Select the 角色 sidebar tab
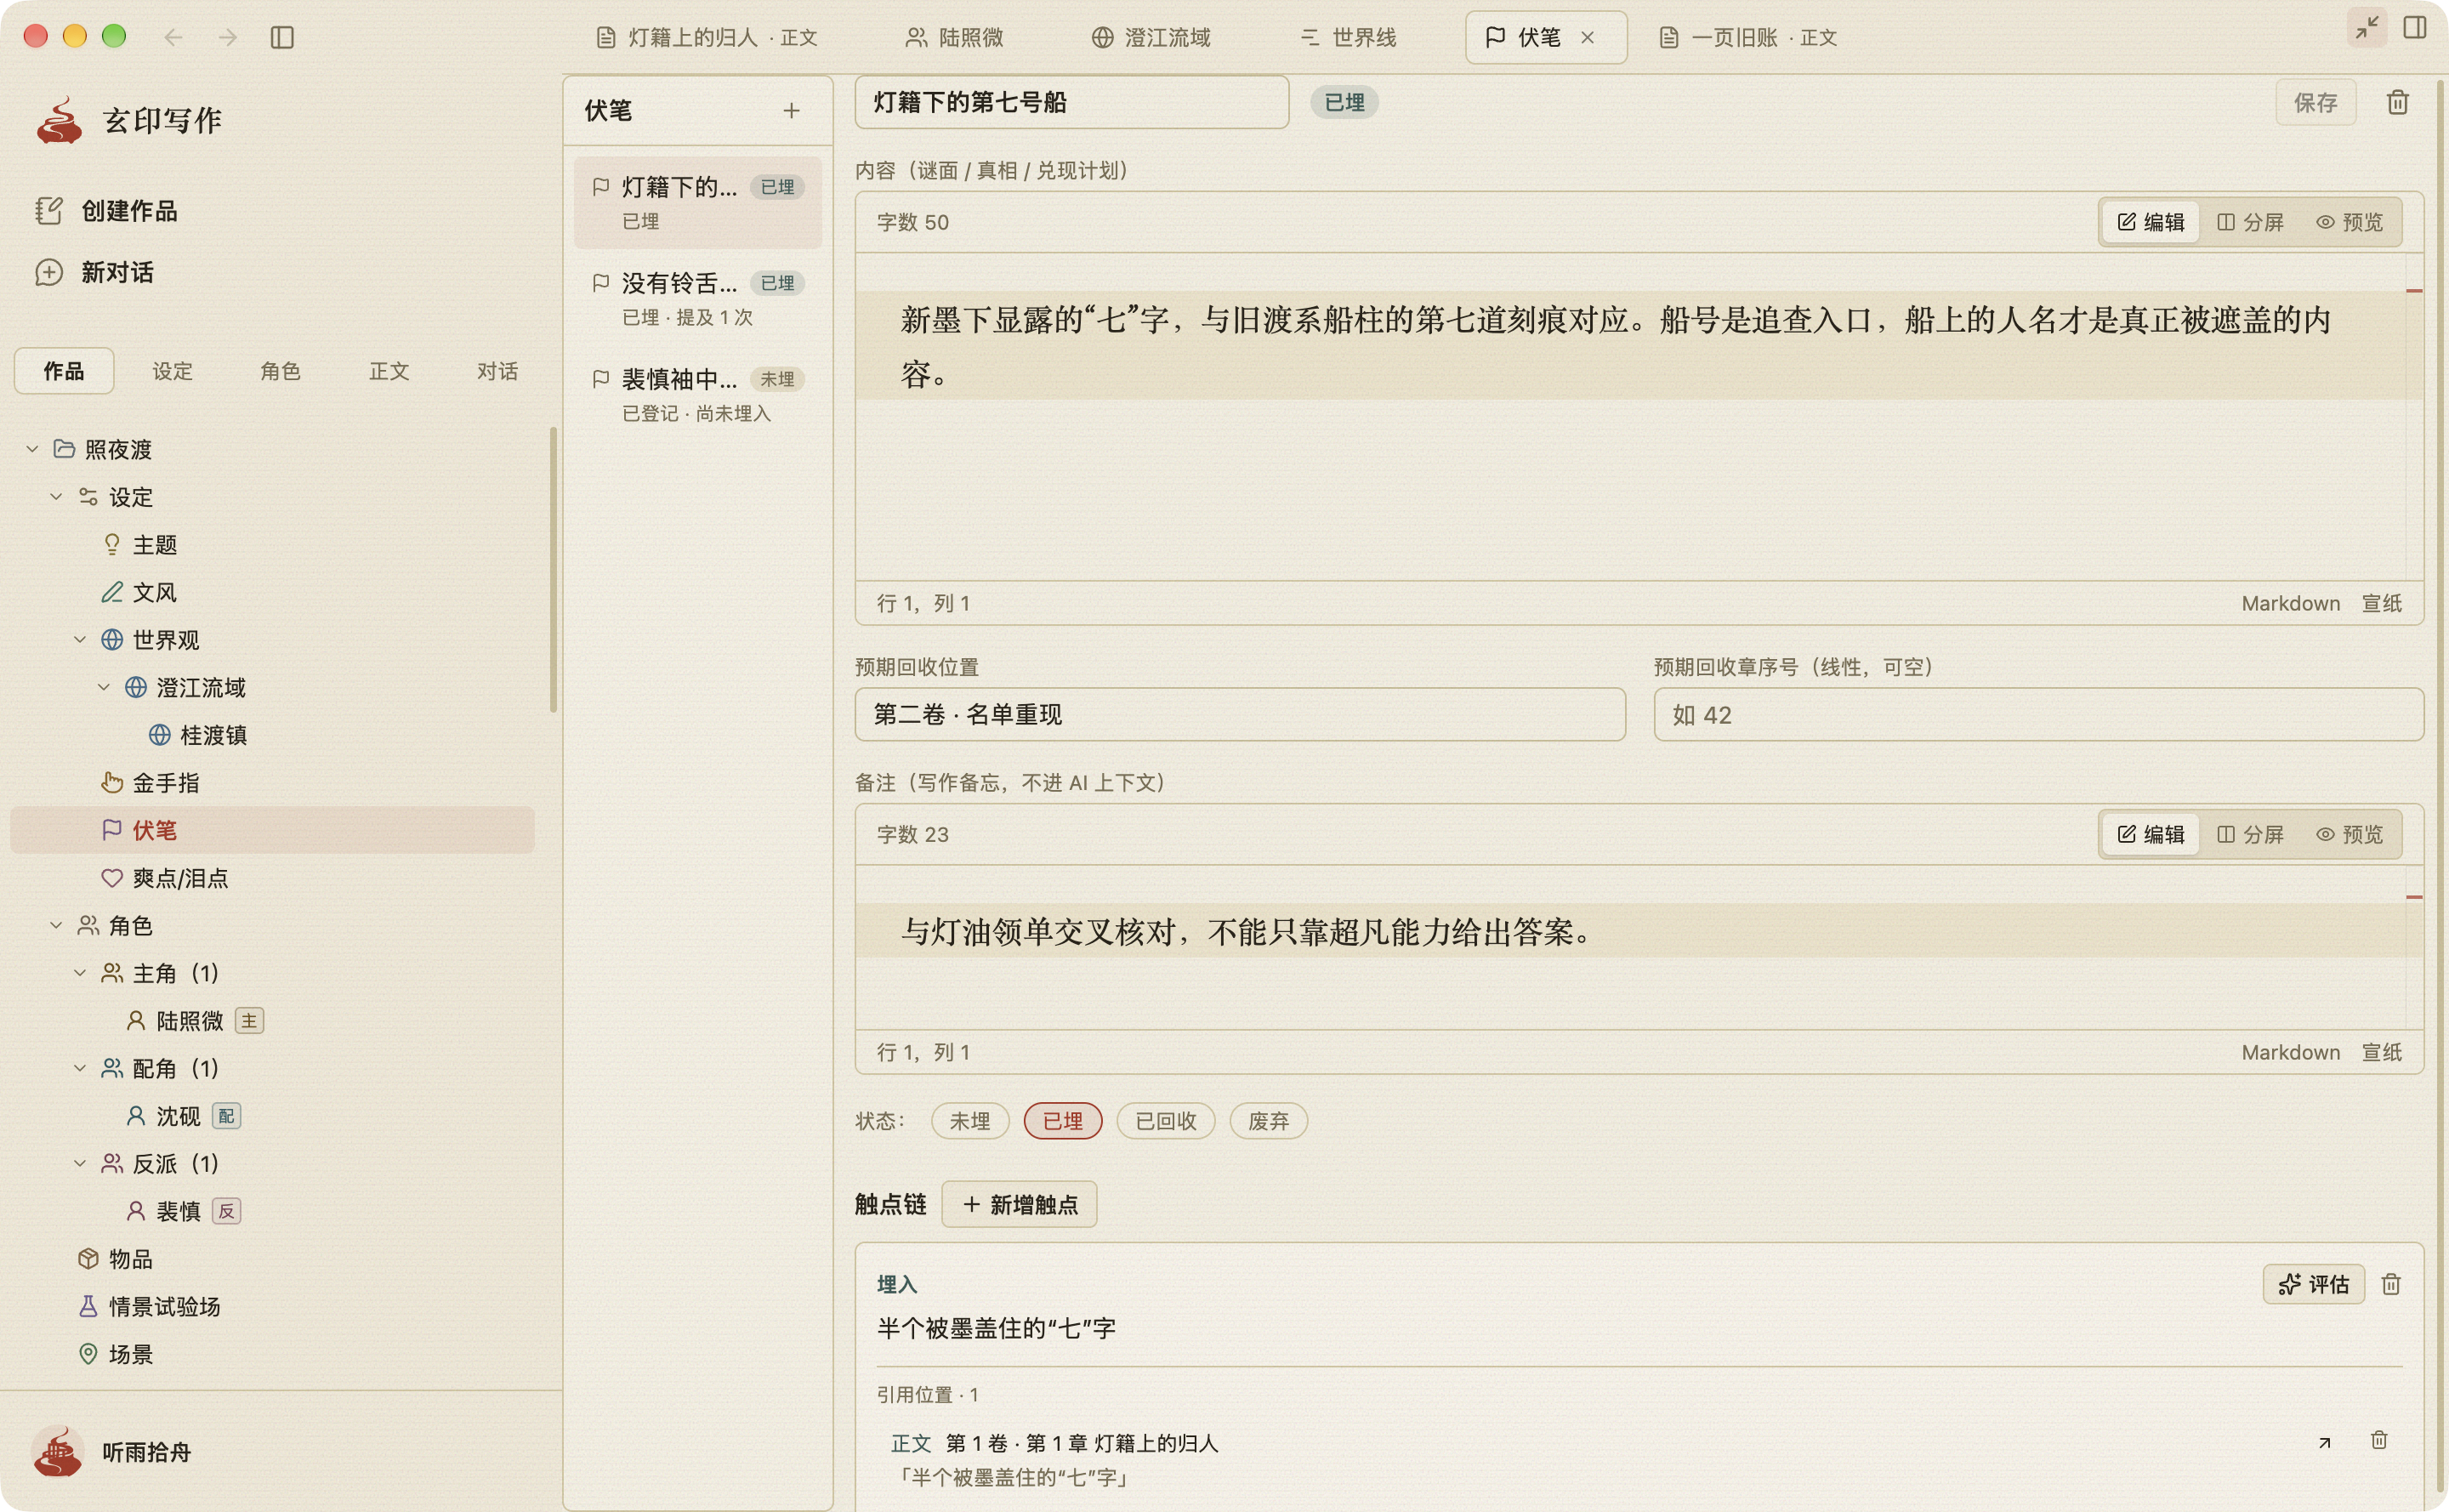Image resolution: width=2449 pixels, height=1512 pixels. coord(280,371)
